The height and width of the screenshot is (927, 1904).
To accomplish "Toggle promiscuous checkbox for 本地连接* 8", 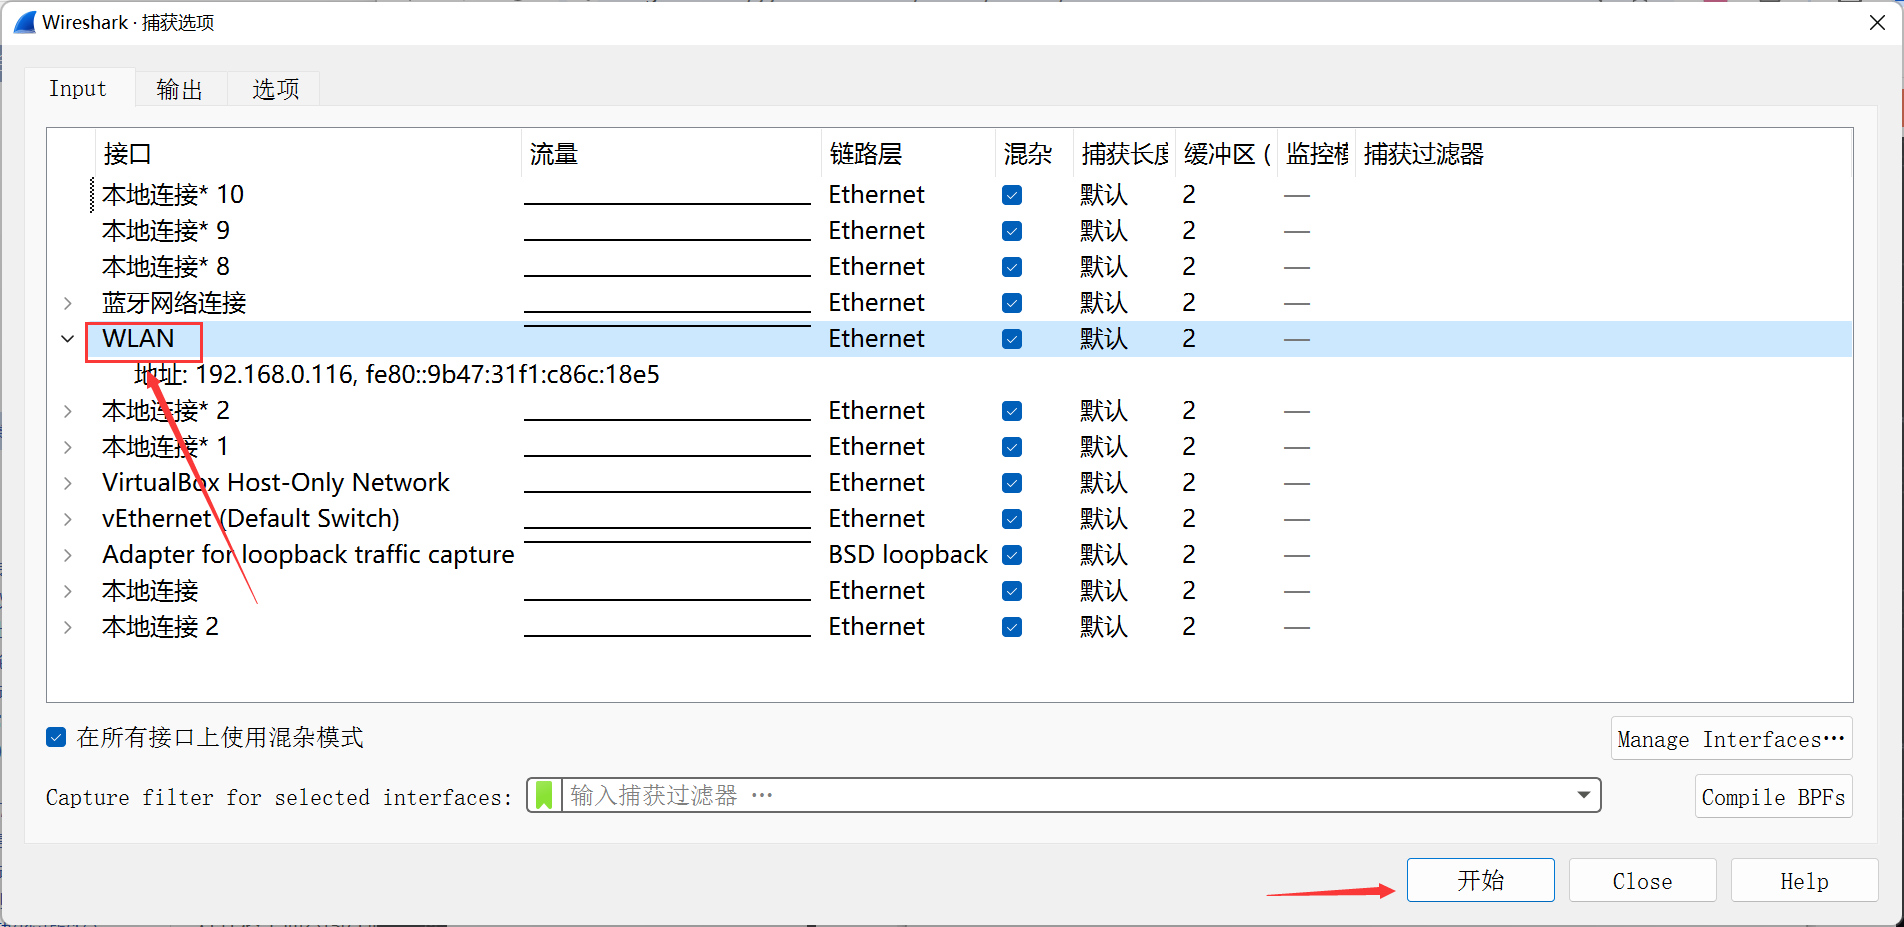I will pyautogui.click(x=1012, y=267).
